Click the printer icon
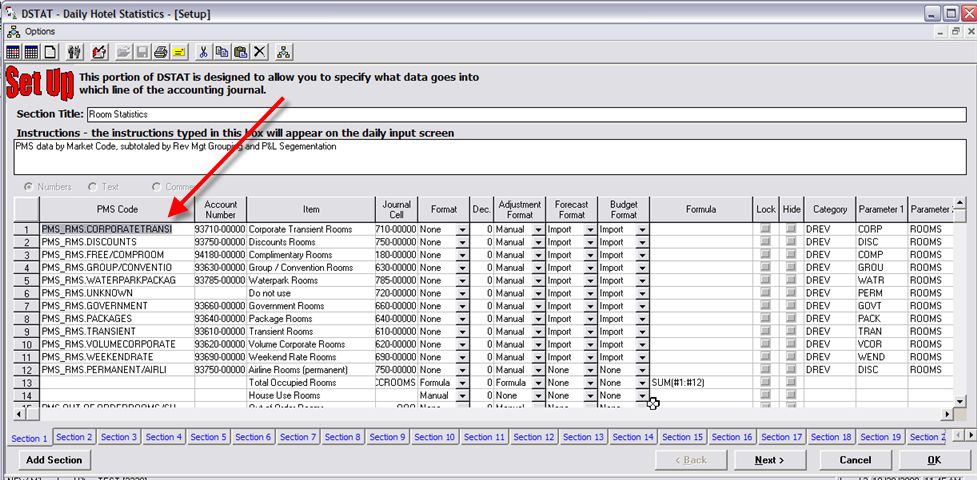This screenshot has width=977, height=480. pos(160,52)
